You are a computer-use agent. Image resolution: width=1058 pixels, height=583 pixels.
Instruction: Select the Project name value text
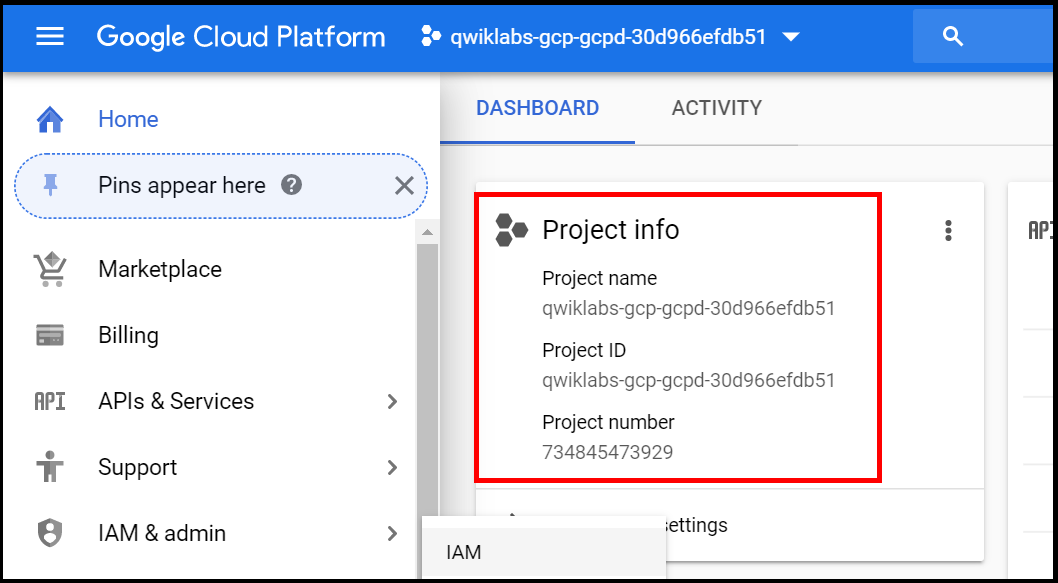pos(689,308)
